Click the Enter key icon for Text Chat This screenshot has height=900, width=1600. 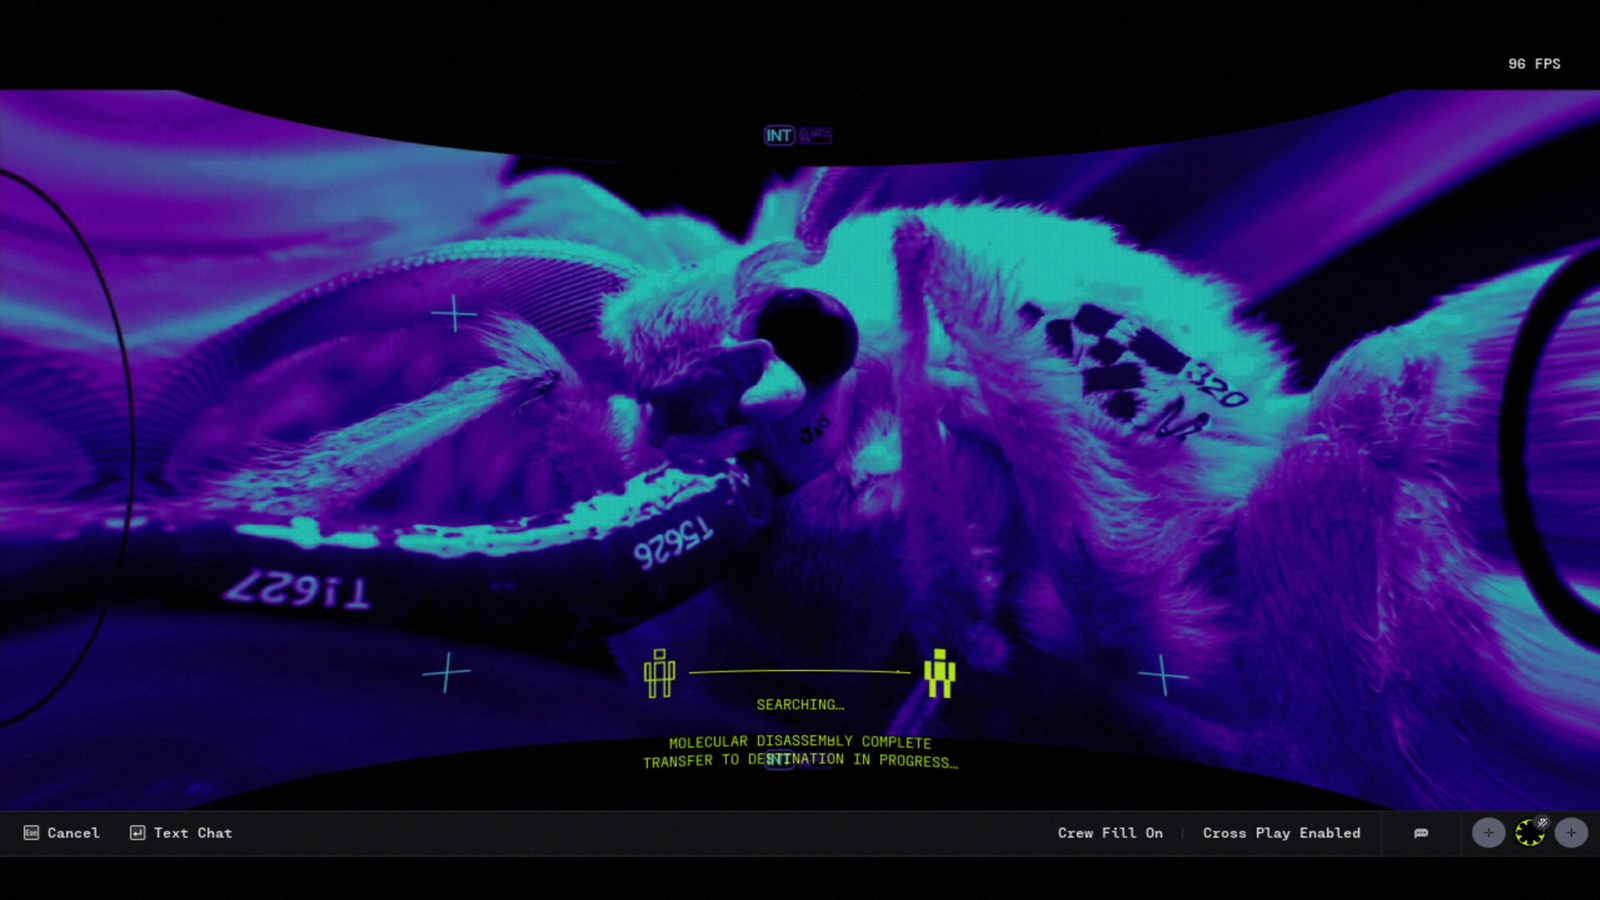coord(137,833)
